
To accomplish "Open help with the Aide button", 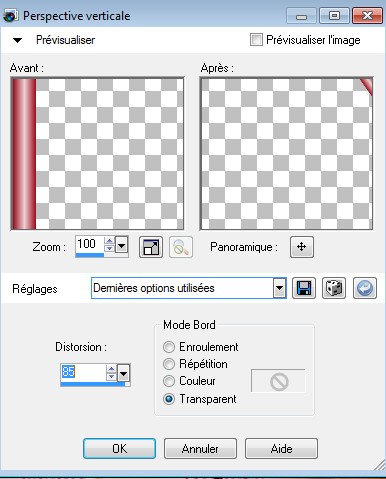I will click(x=281, y=449).
